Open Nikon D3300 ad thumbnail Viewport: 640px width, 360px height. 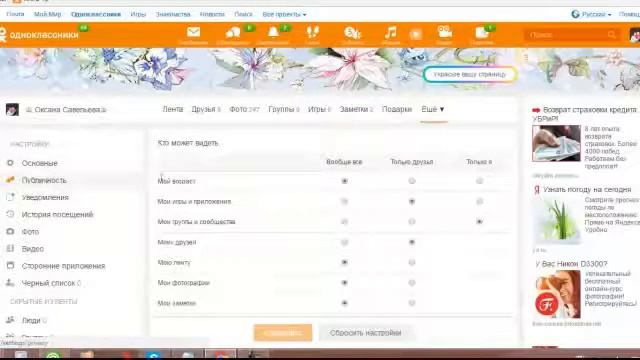click(x=558, y=294)
